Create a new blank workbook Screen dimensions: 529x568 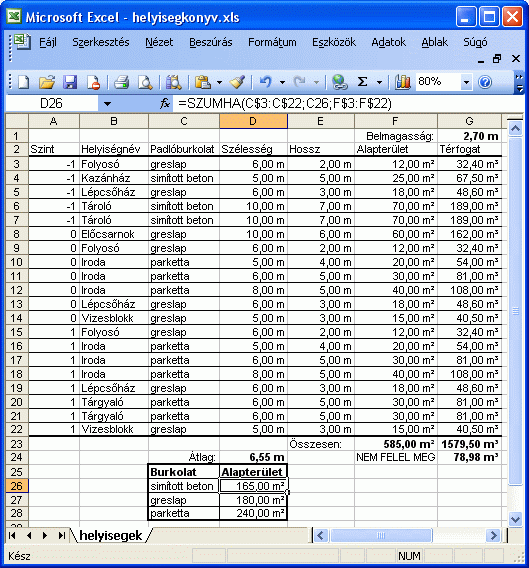click(24, 82)
